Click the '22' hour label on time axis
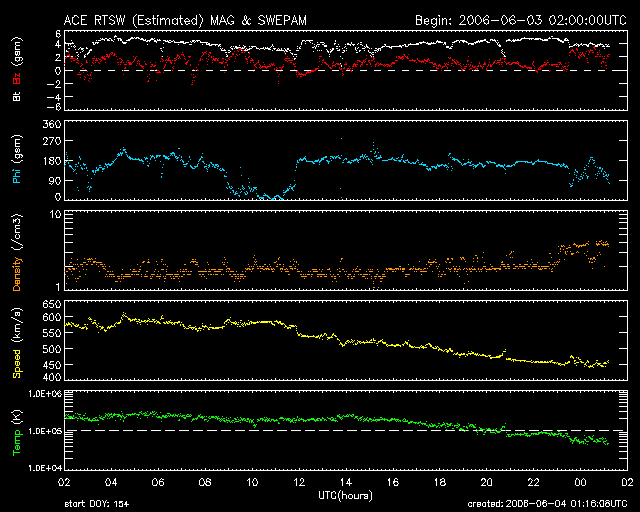 click(533, 483)
